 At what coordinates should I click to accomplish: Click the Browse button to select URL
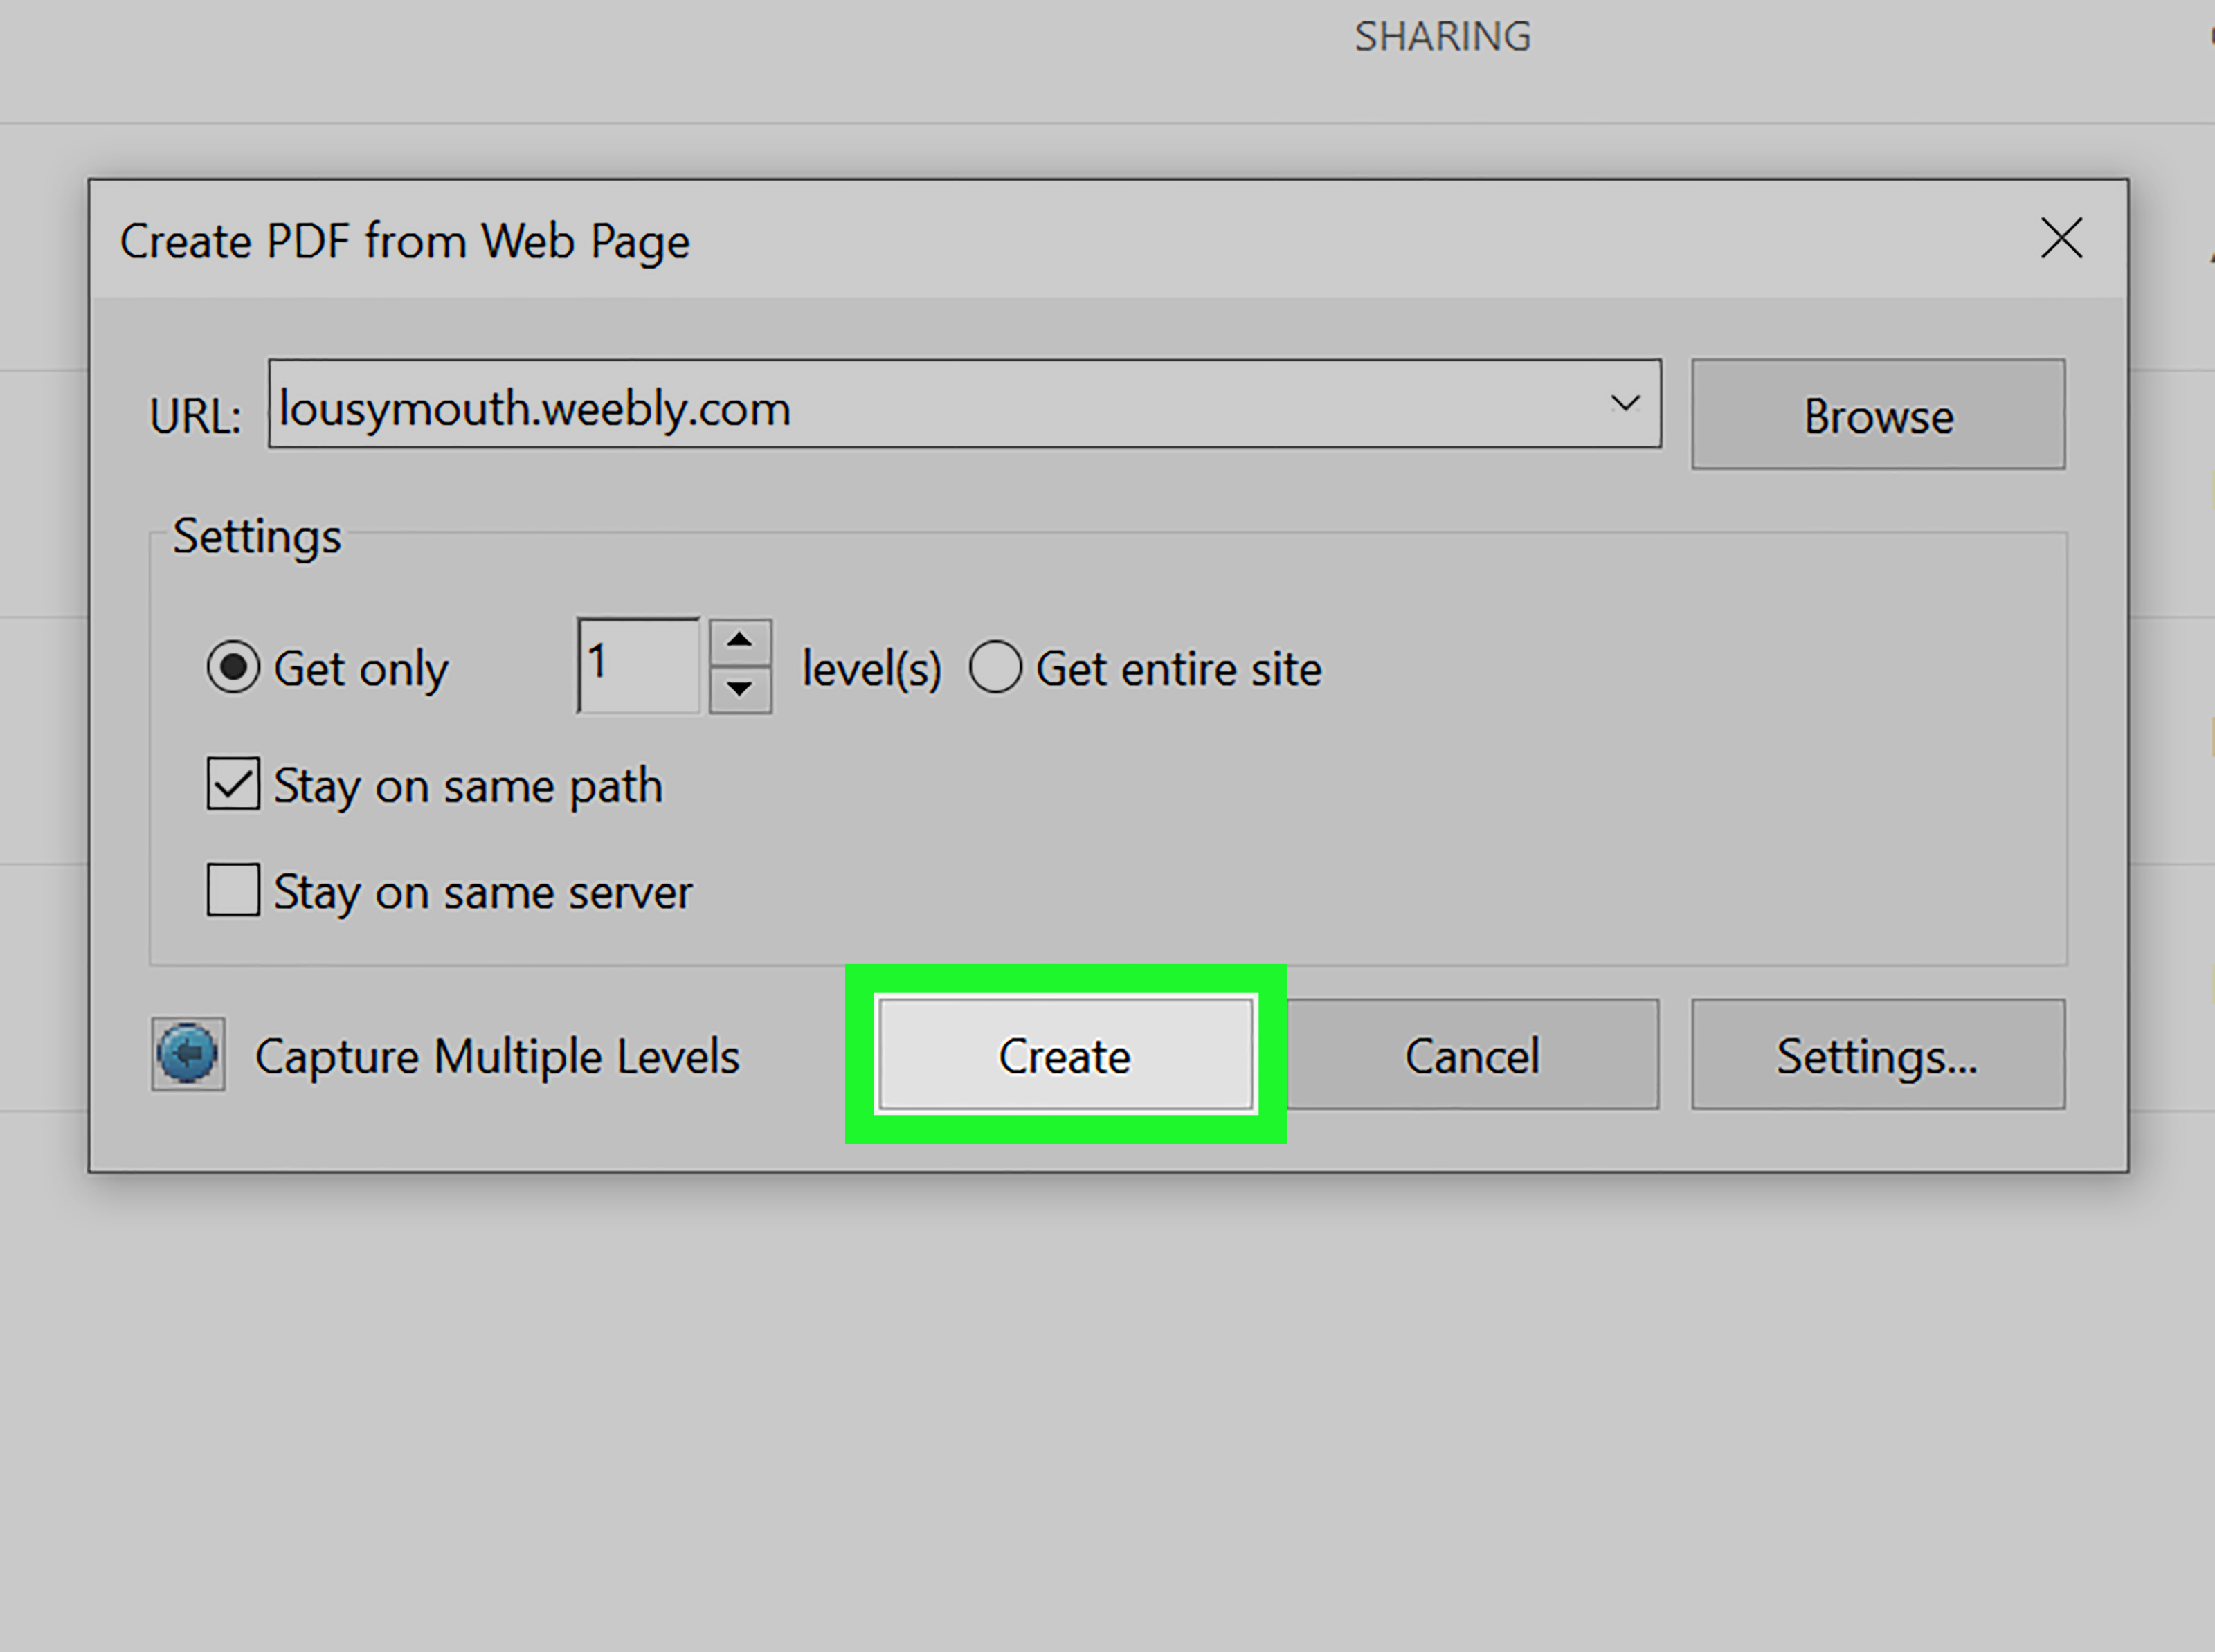pos(1880,413)
